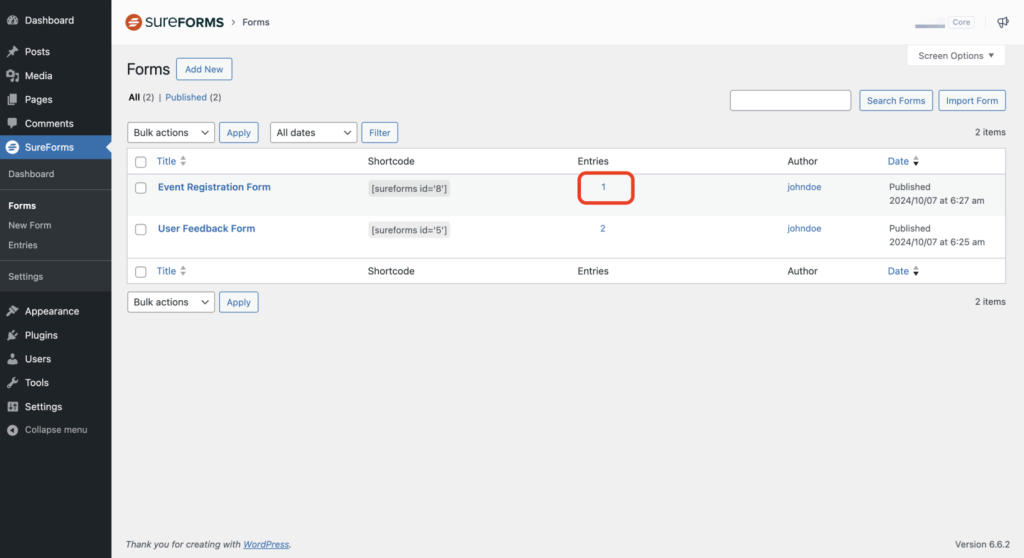The image size is (1024, 558).
Task: Open the top Bulk actions dropdown
Action: point(171,132)
